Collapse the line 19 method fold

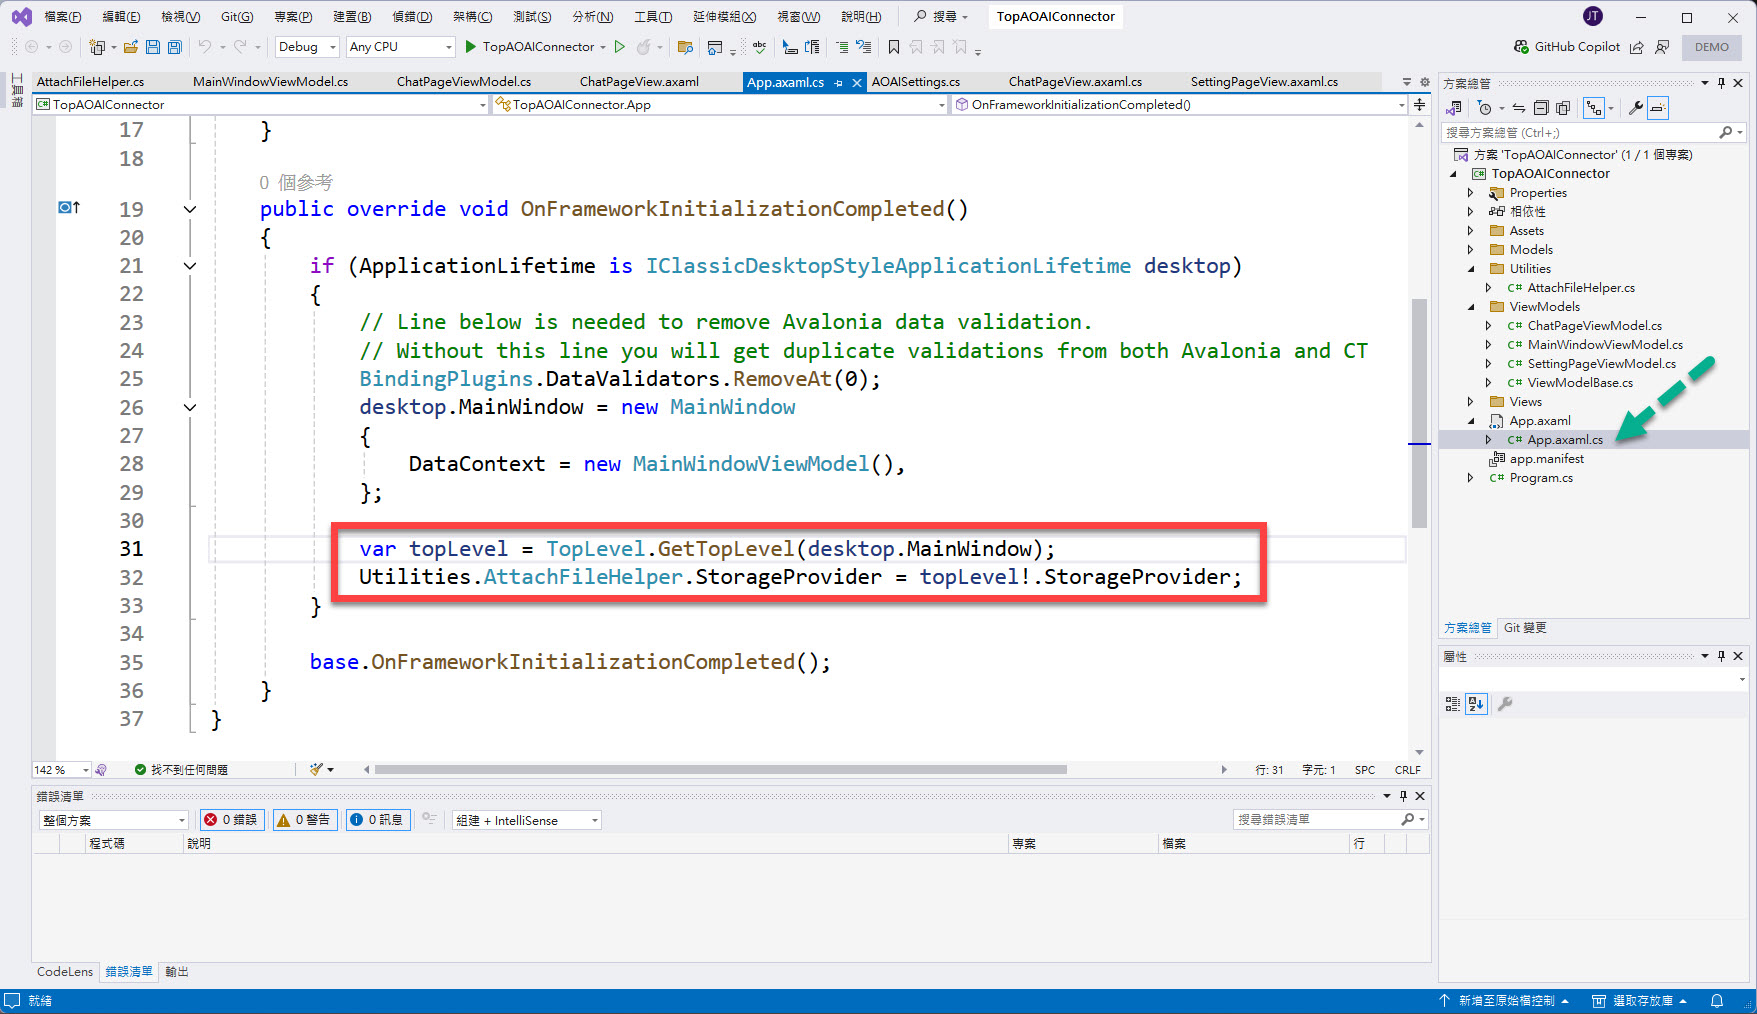coord(190,210)
